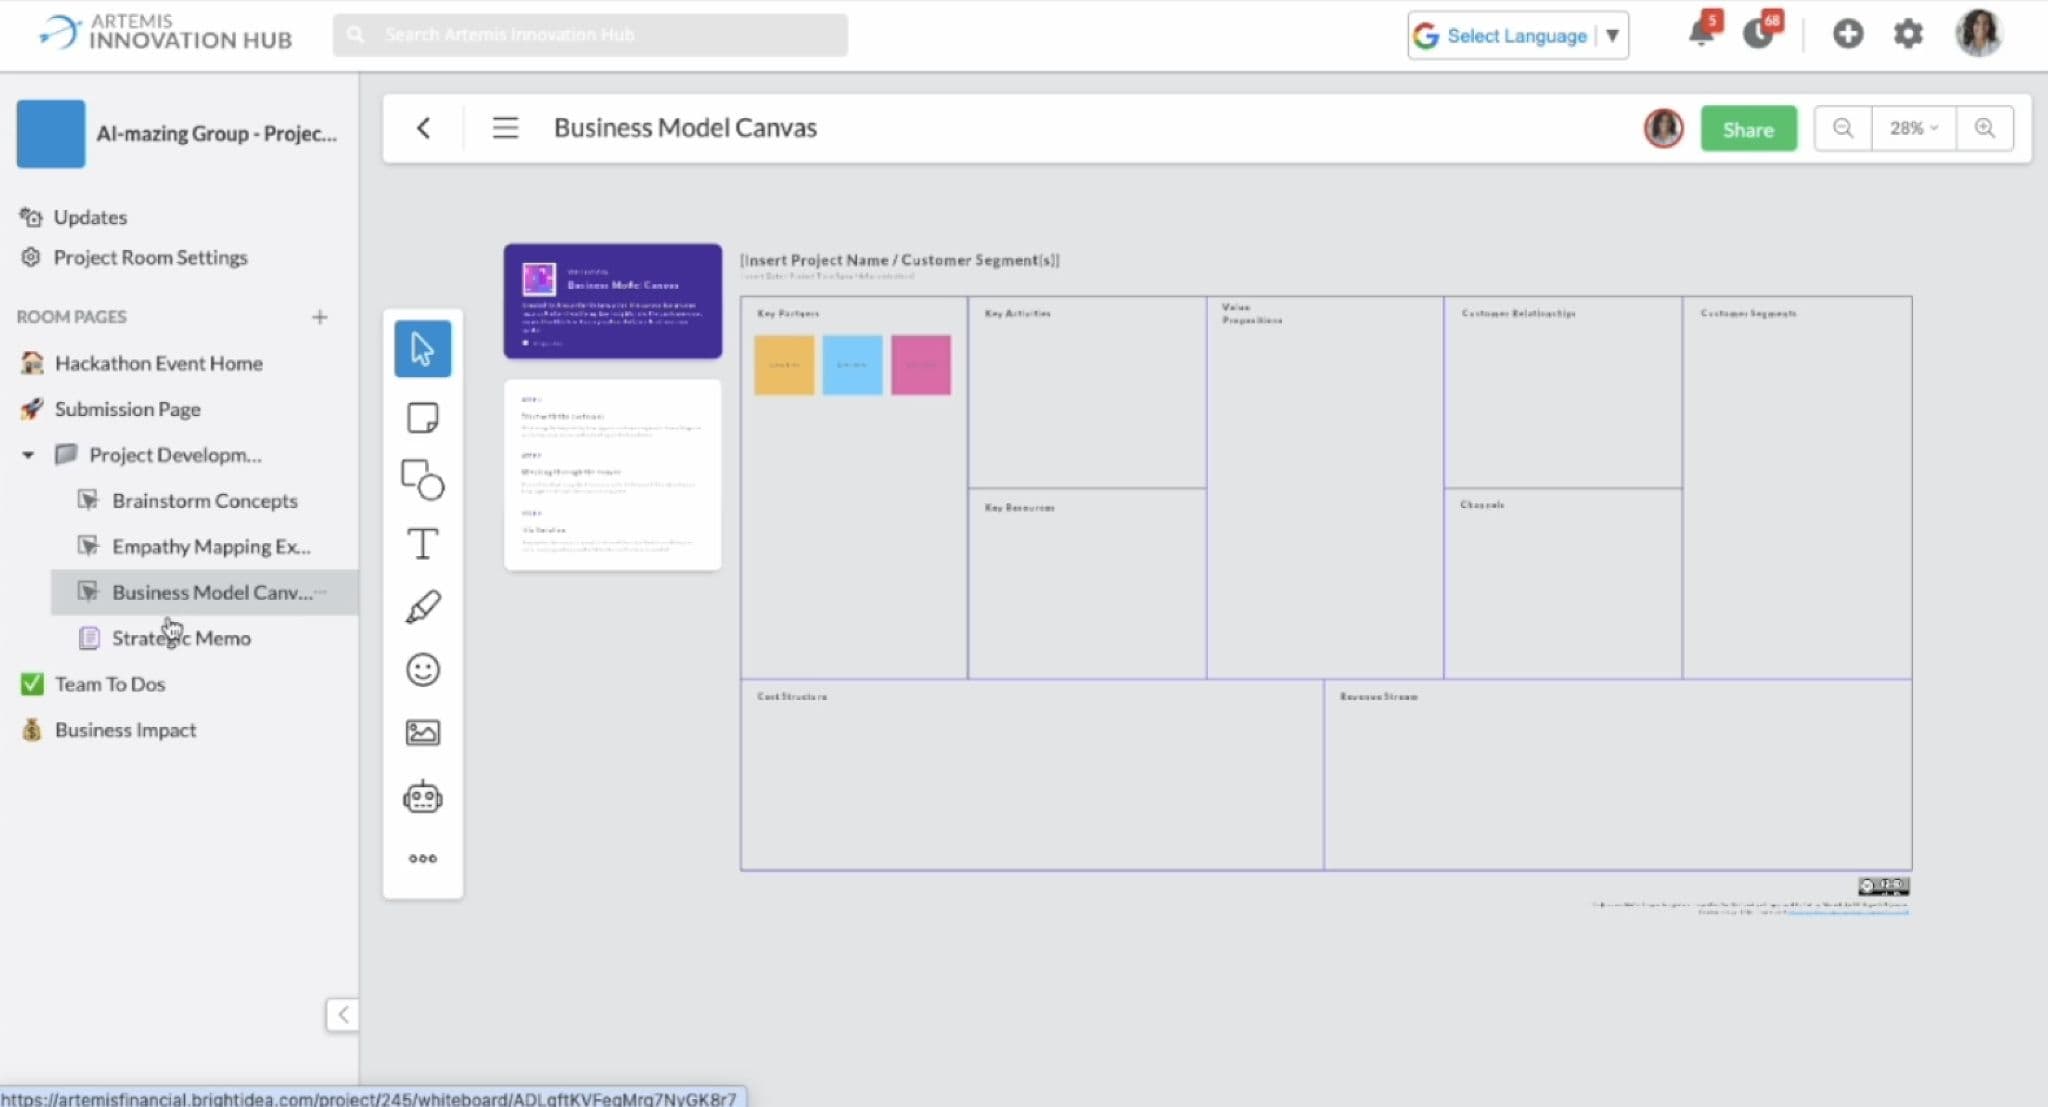Click the Revenue Streams label
Image resolution: width=2048 pixels, height=1107 pixels.
pos(1379,696)
